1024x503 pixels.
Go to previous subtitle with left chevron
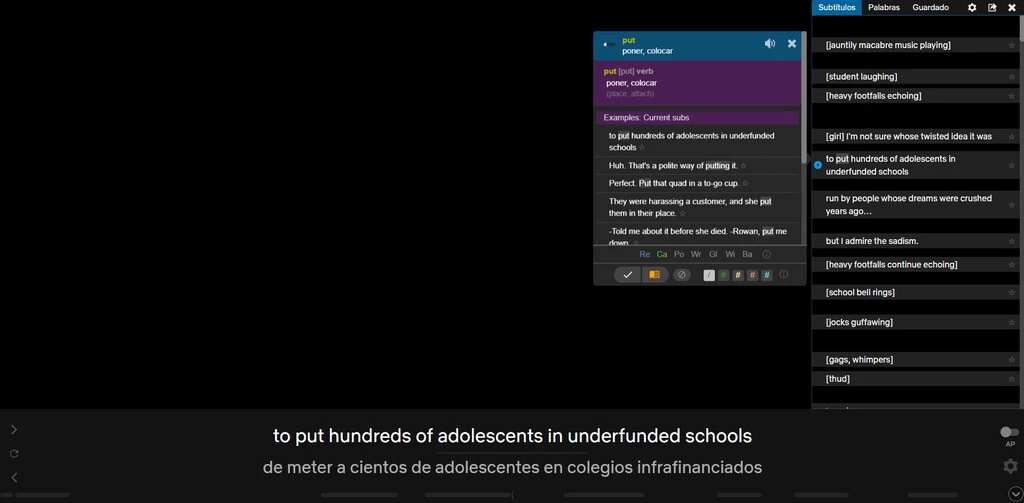(x=14, y=478)
